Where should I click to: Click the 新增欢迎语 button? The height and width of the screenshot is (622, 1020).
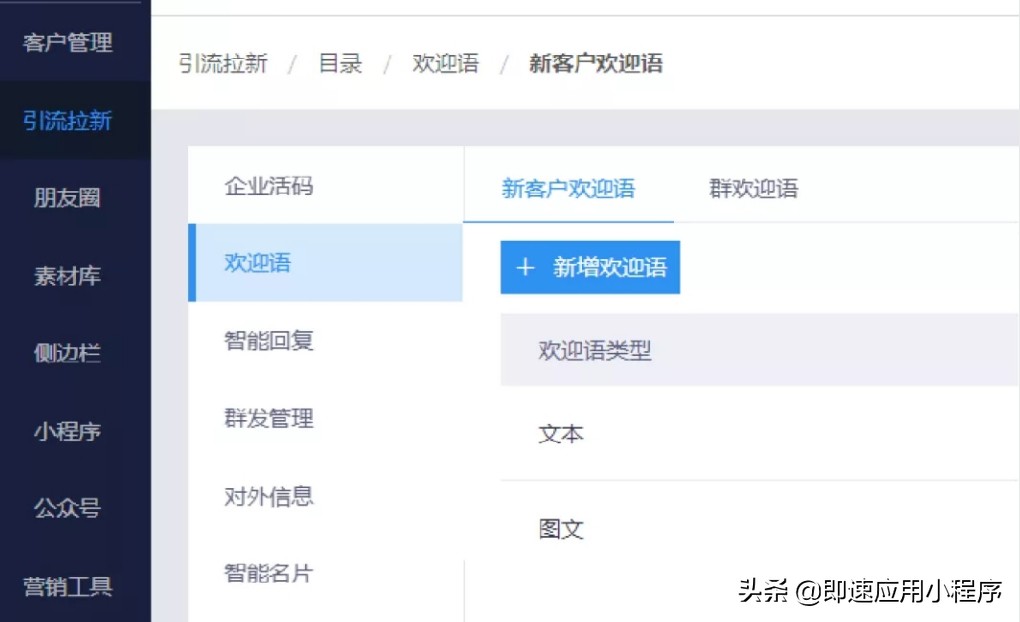click(590, 267)
